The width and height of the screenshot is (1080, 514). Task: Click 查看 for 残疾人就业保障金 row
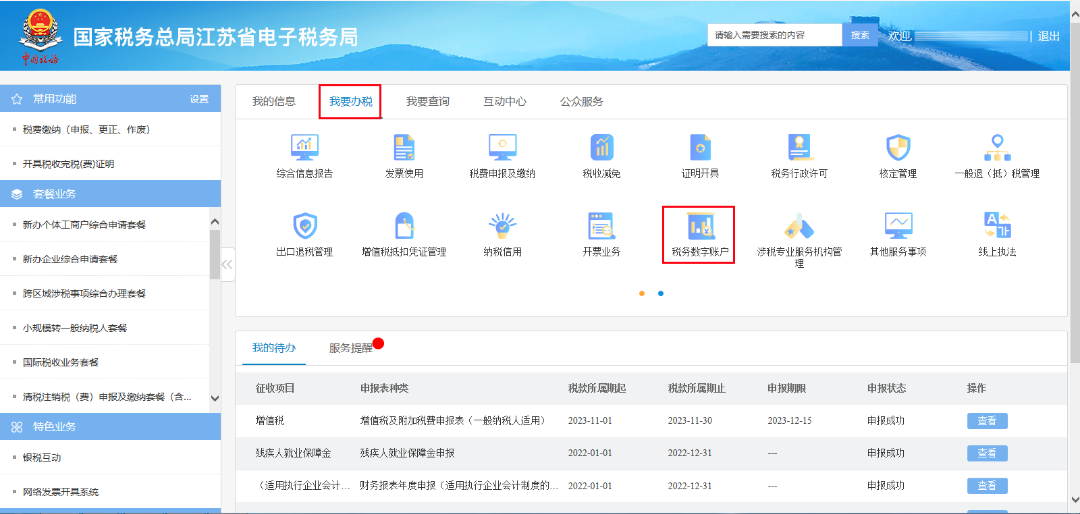987,453
